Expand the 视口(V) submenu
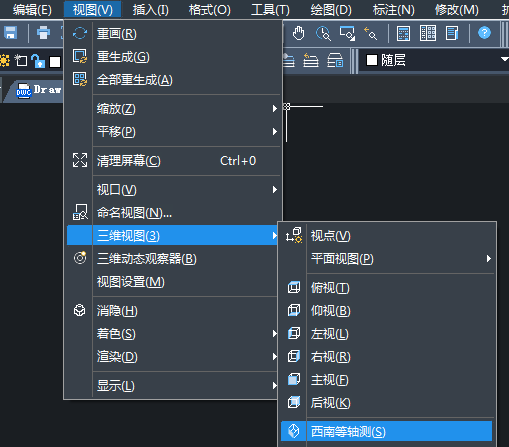 173,190
